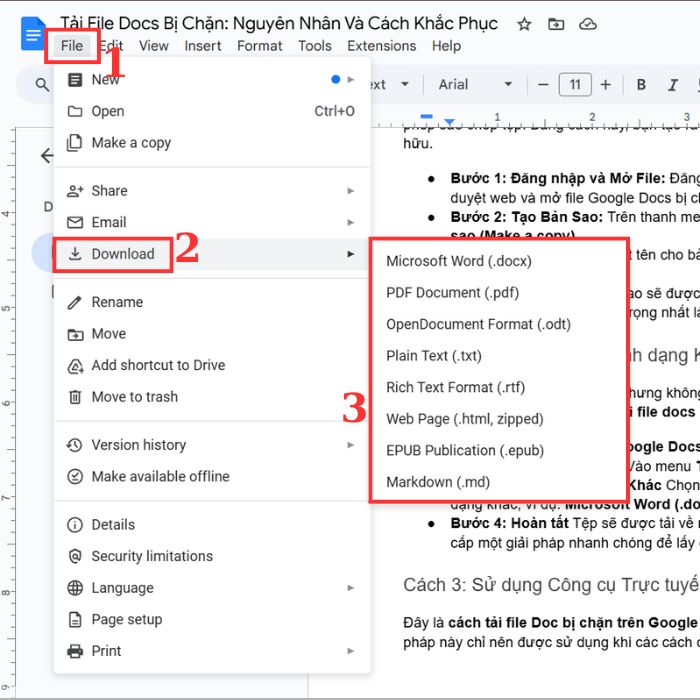Click the arrow next to Language
700x700 pixels.
pos(351,588)
